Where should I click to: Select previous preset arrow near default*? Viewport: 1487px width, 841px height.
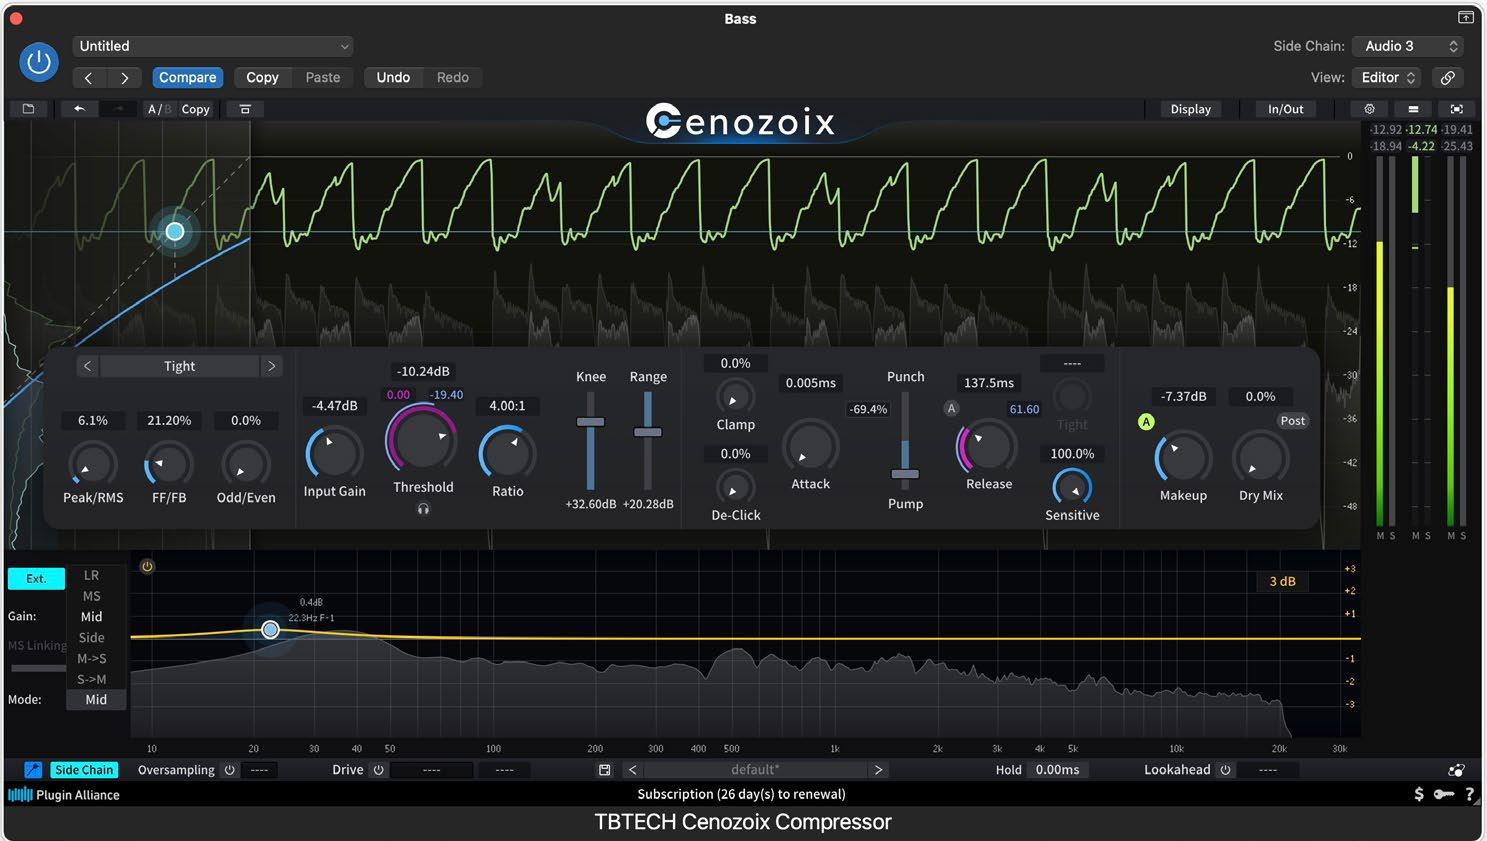pos(632,770)
